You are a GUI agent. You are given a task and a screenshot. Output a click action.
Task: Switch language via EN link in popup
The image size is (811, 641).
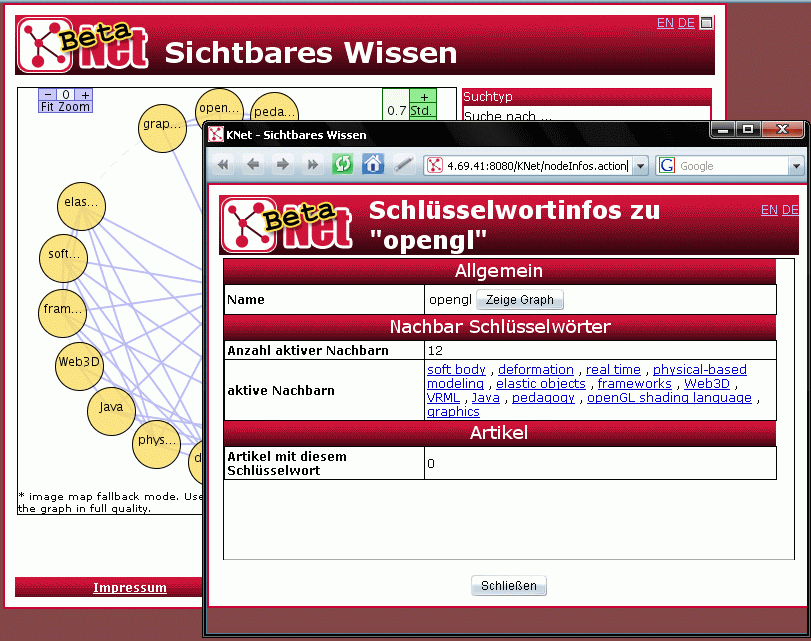[769, 210]
